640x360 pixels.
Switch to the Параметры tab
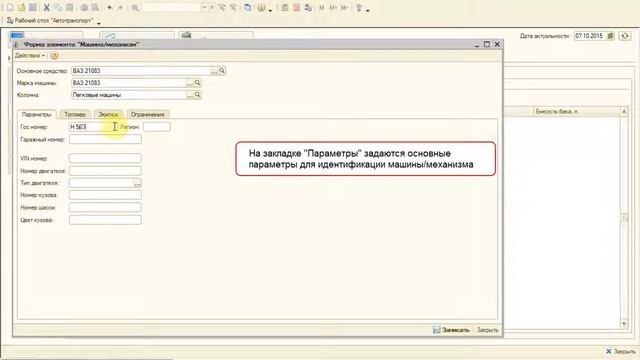pos(36,114)
